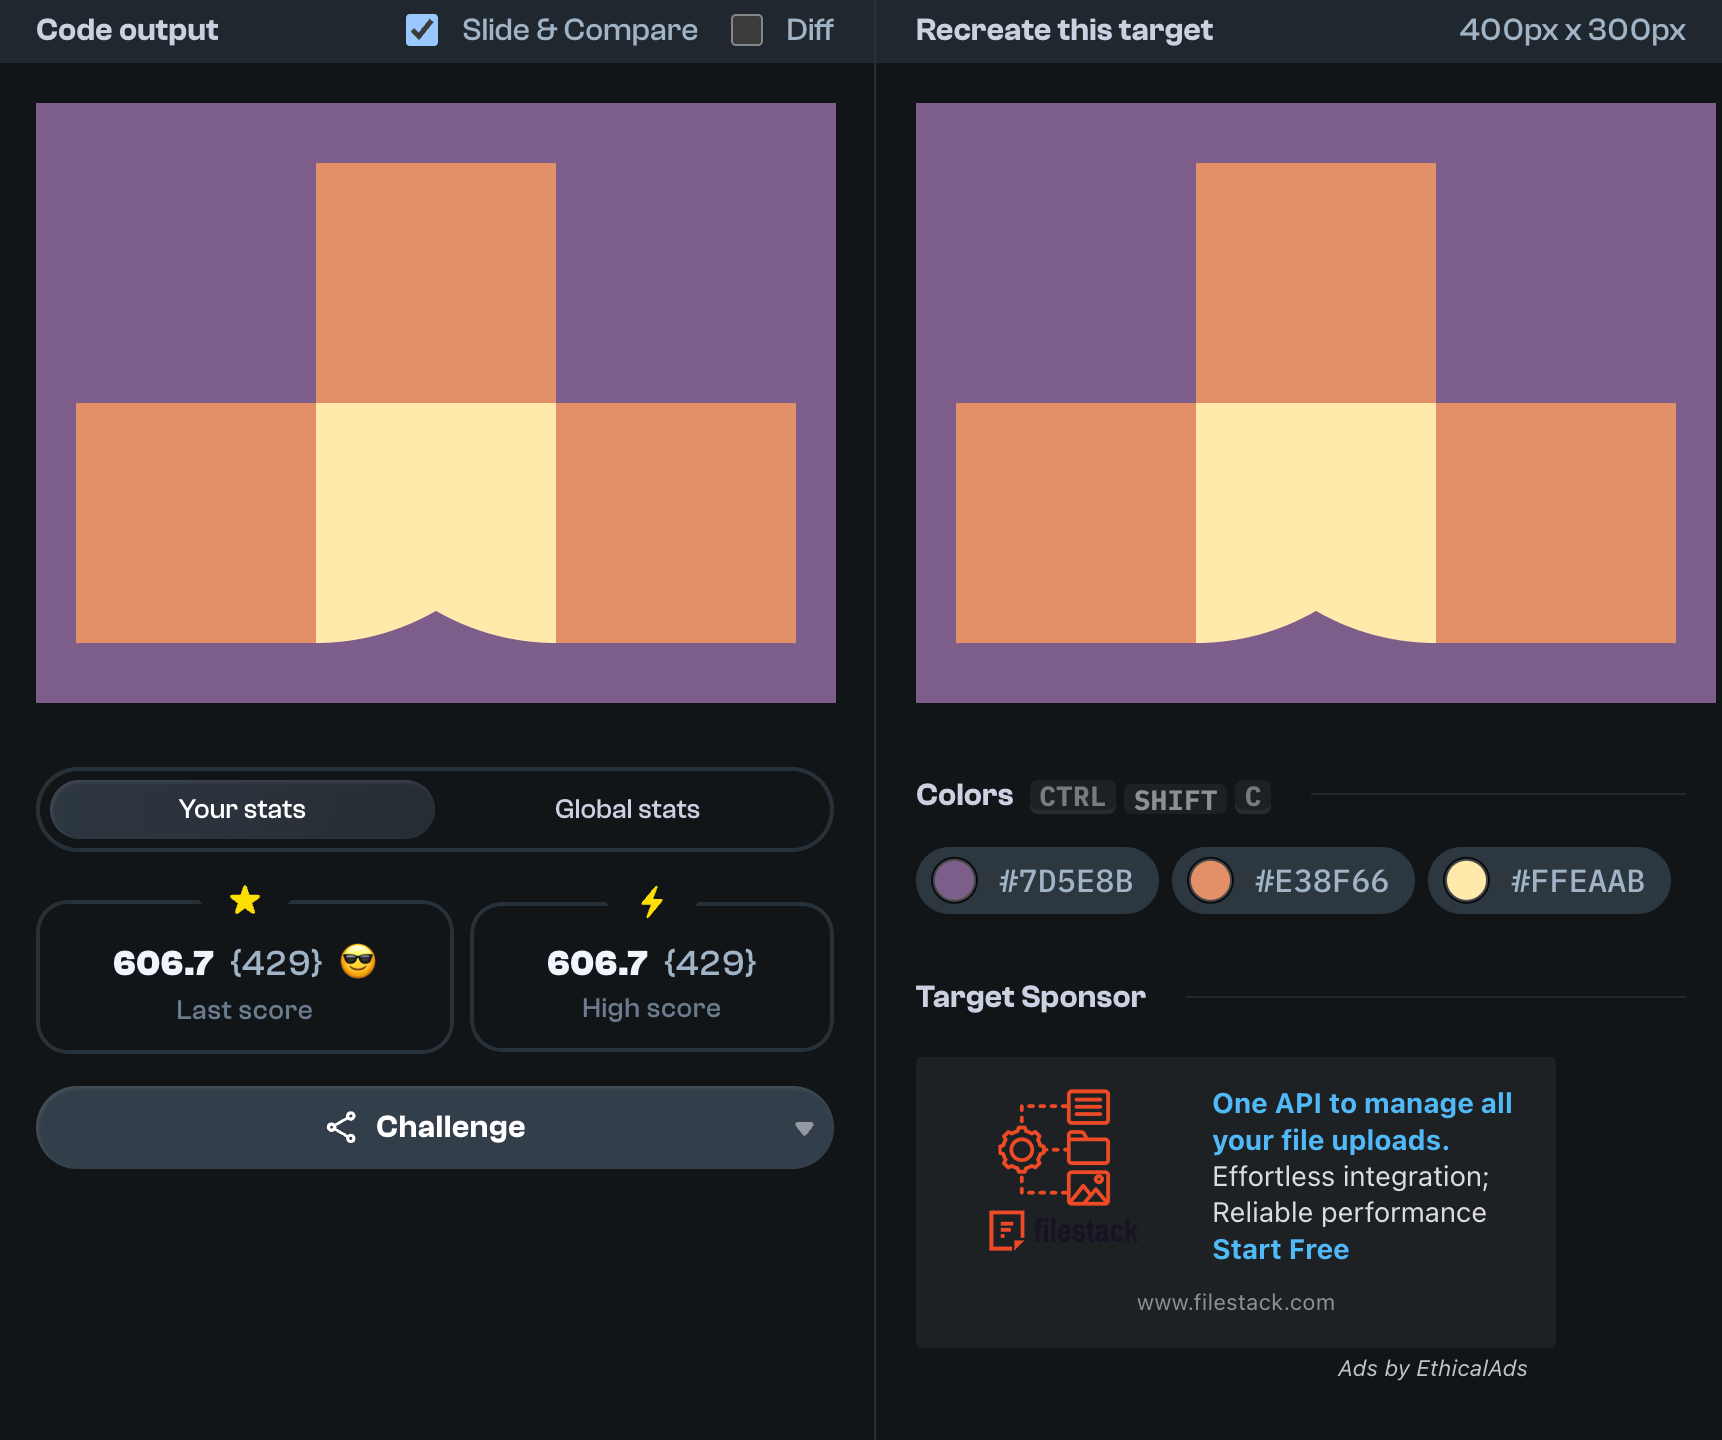This screenshot has height=1440, width=1722.
Task: Click the yellow star icon above Last score
Action: pyautogui.click(x=245, y=900)
